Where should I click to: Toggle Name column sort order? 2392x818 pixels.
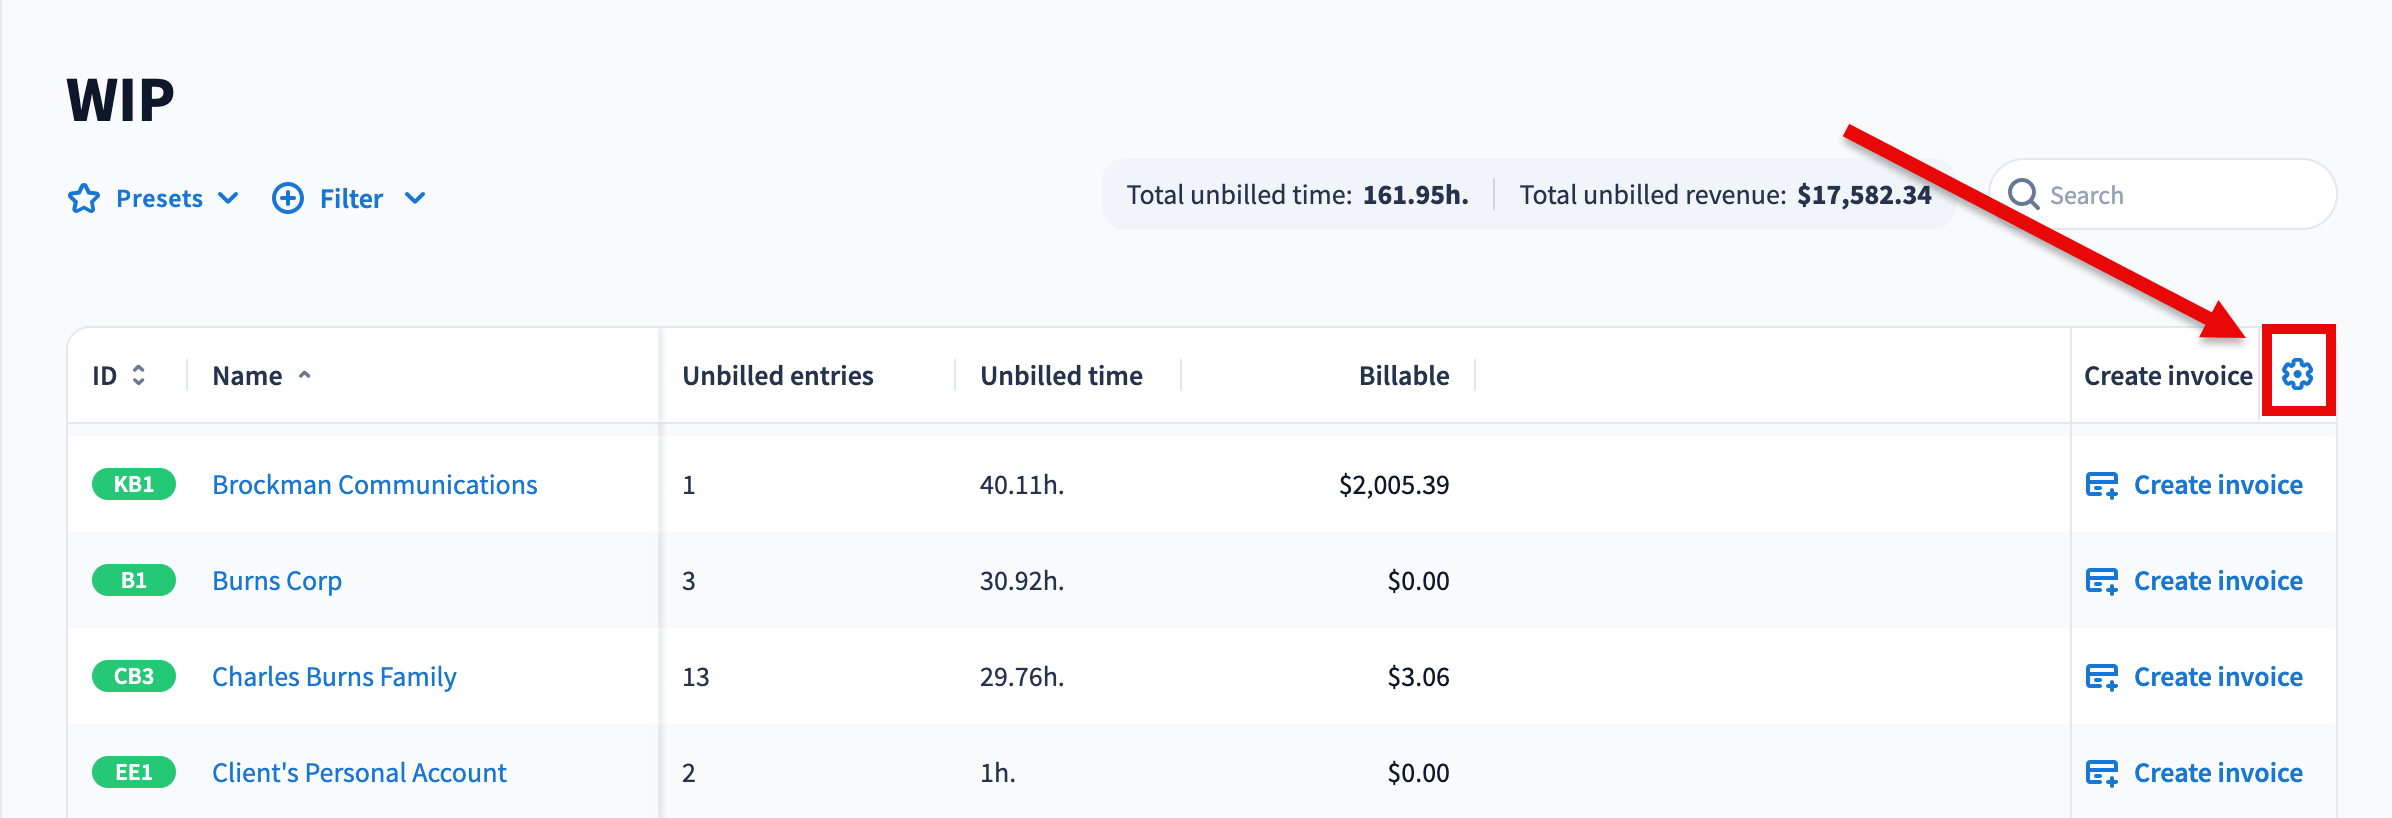[304, 375]
